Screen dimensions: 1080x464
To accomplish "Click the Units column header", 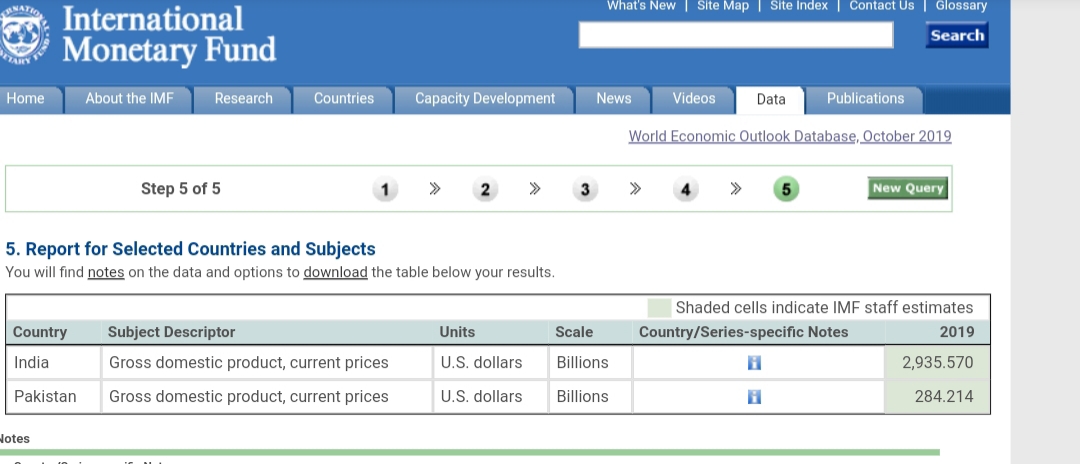I will point(490,333).
